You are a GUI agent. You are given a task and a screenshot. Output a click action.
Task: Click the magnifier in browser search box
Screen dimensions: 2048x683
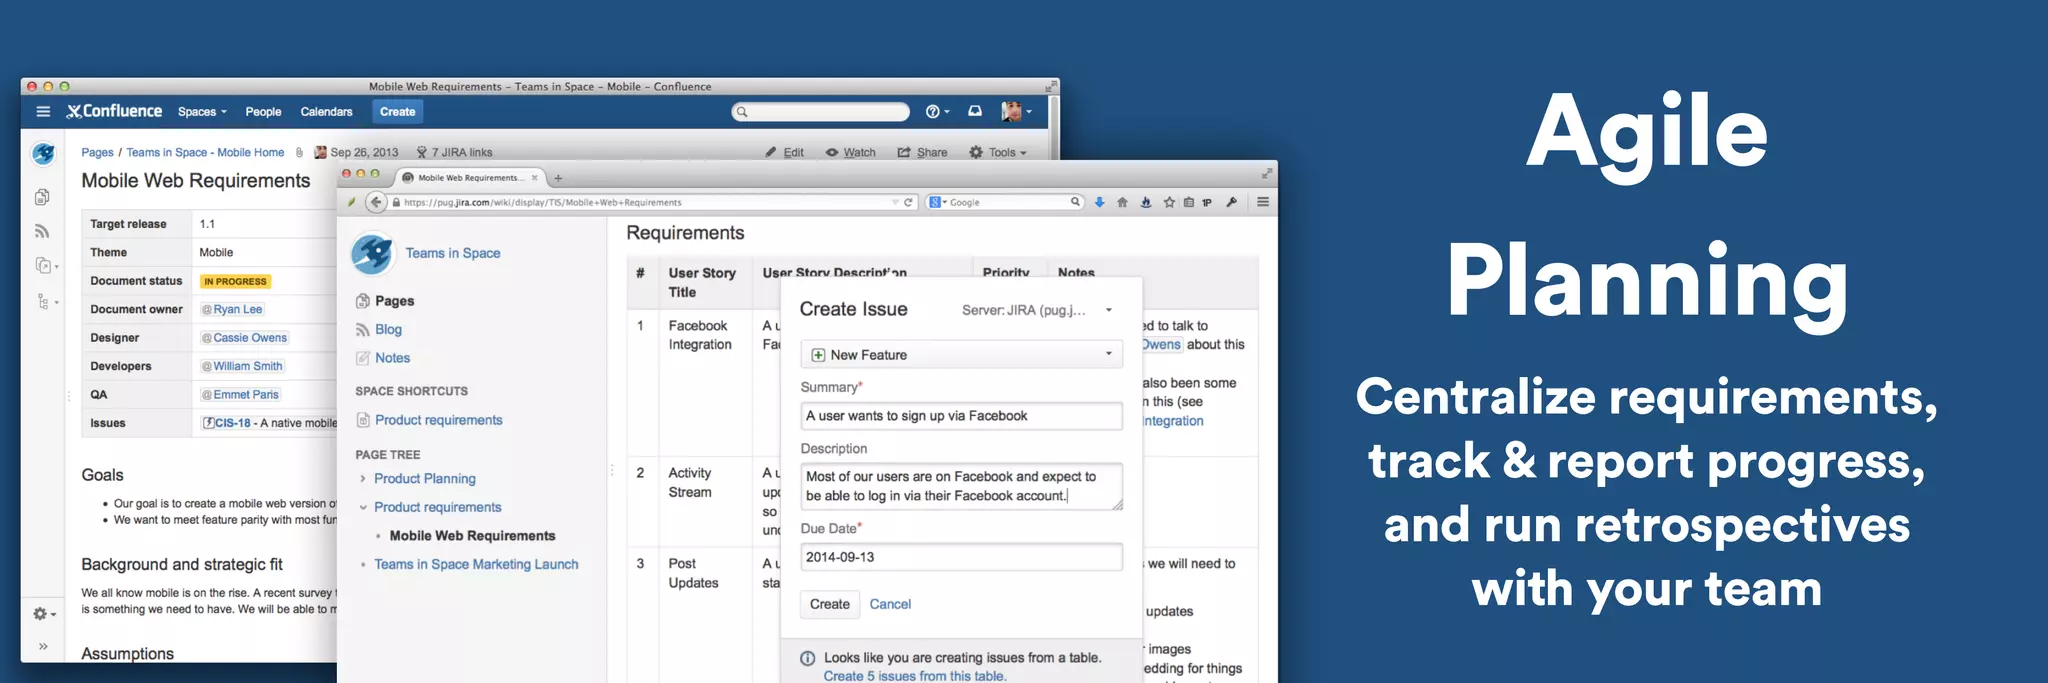[x=1075, y=202]
